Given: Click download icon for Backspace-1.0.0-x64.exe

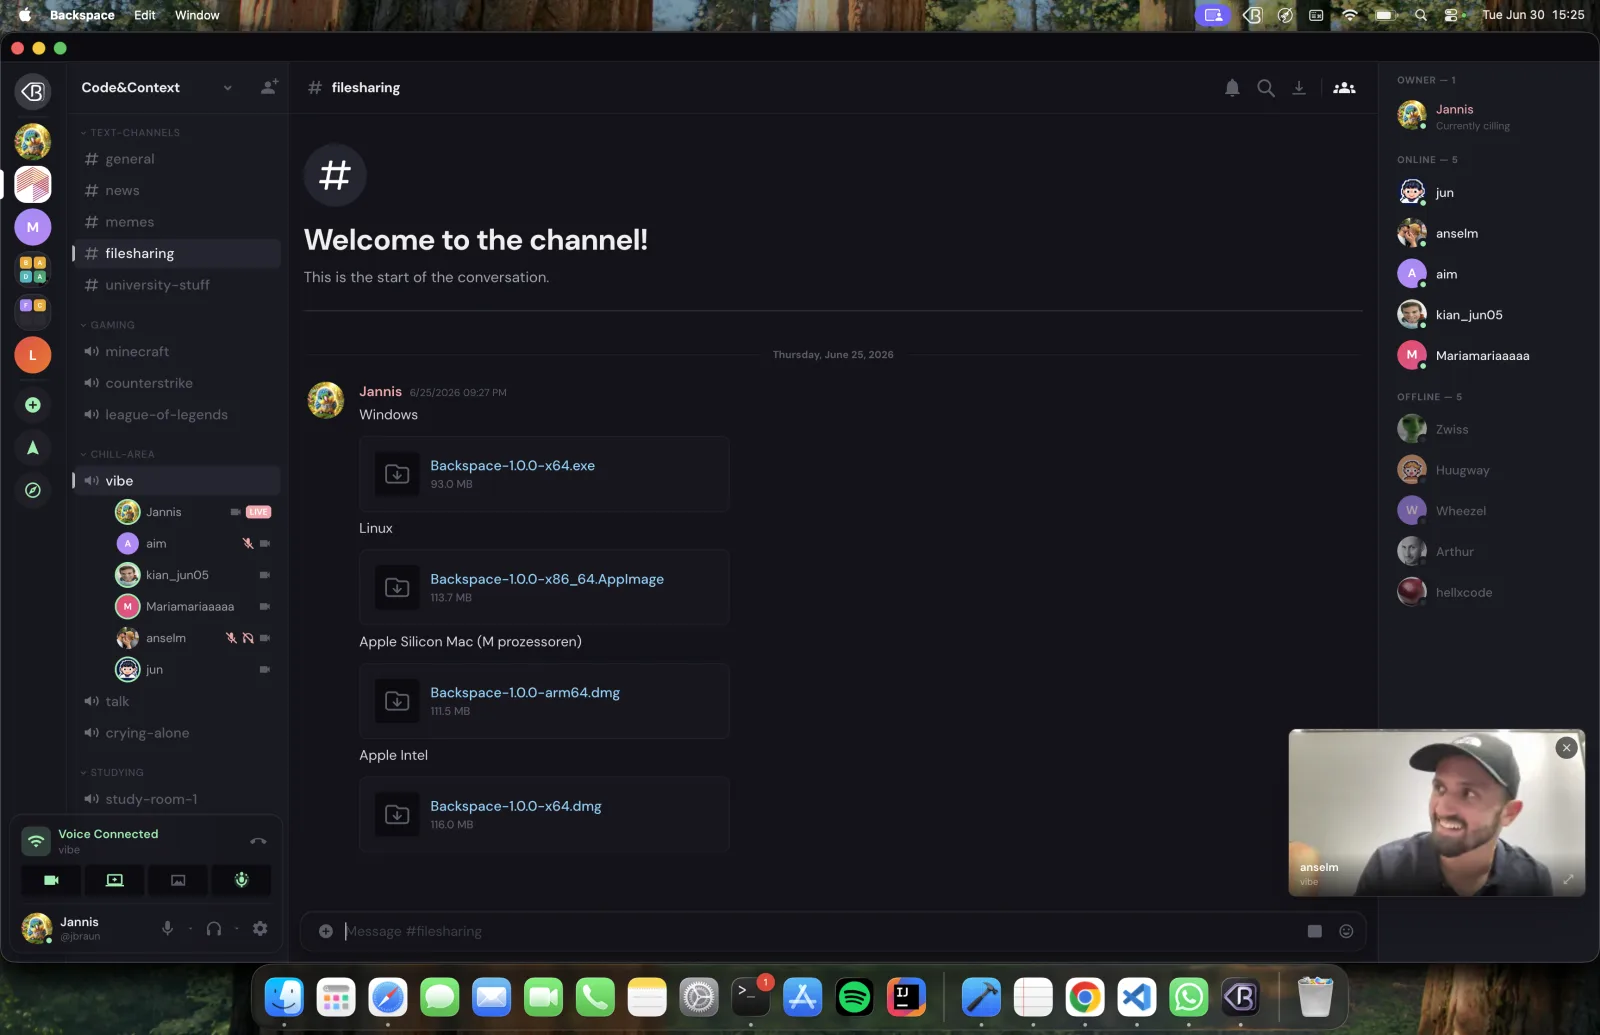Looking at the screenshot, I should pos(397,474).
